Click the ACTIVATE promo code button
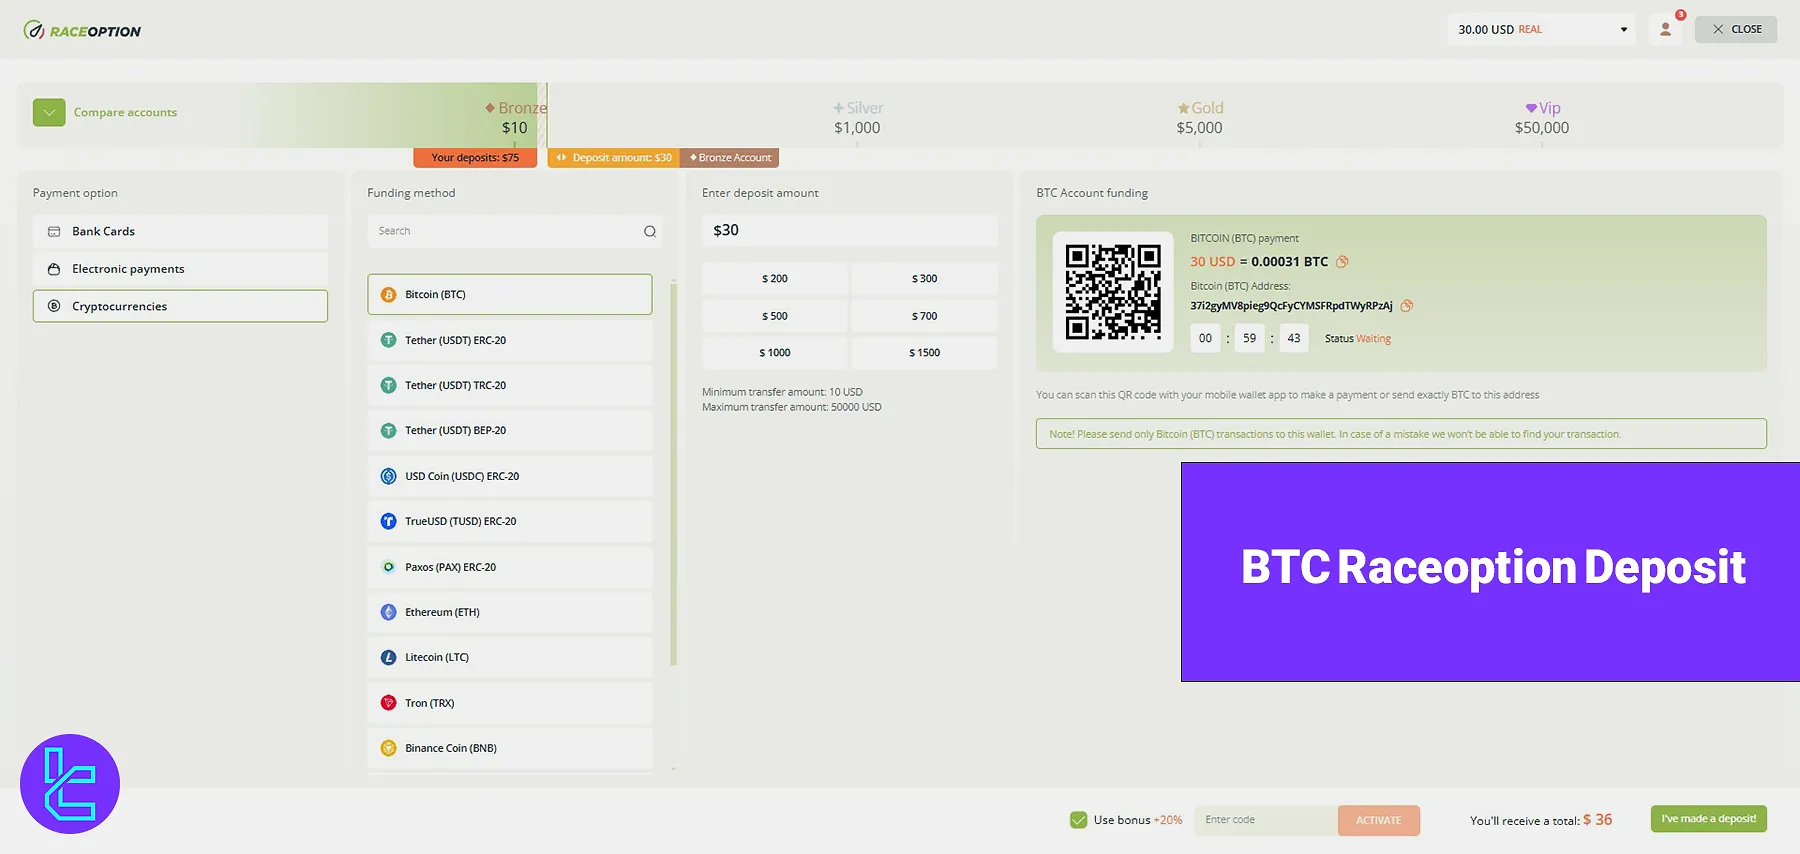Viewport: 1800px width, 854px height. click(1378, 820)
